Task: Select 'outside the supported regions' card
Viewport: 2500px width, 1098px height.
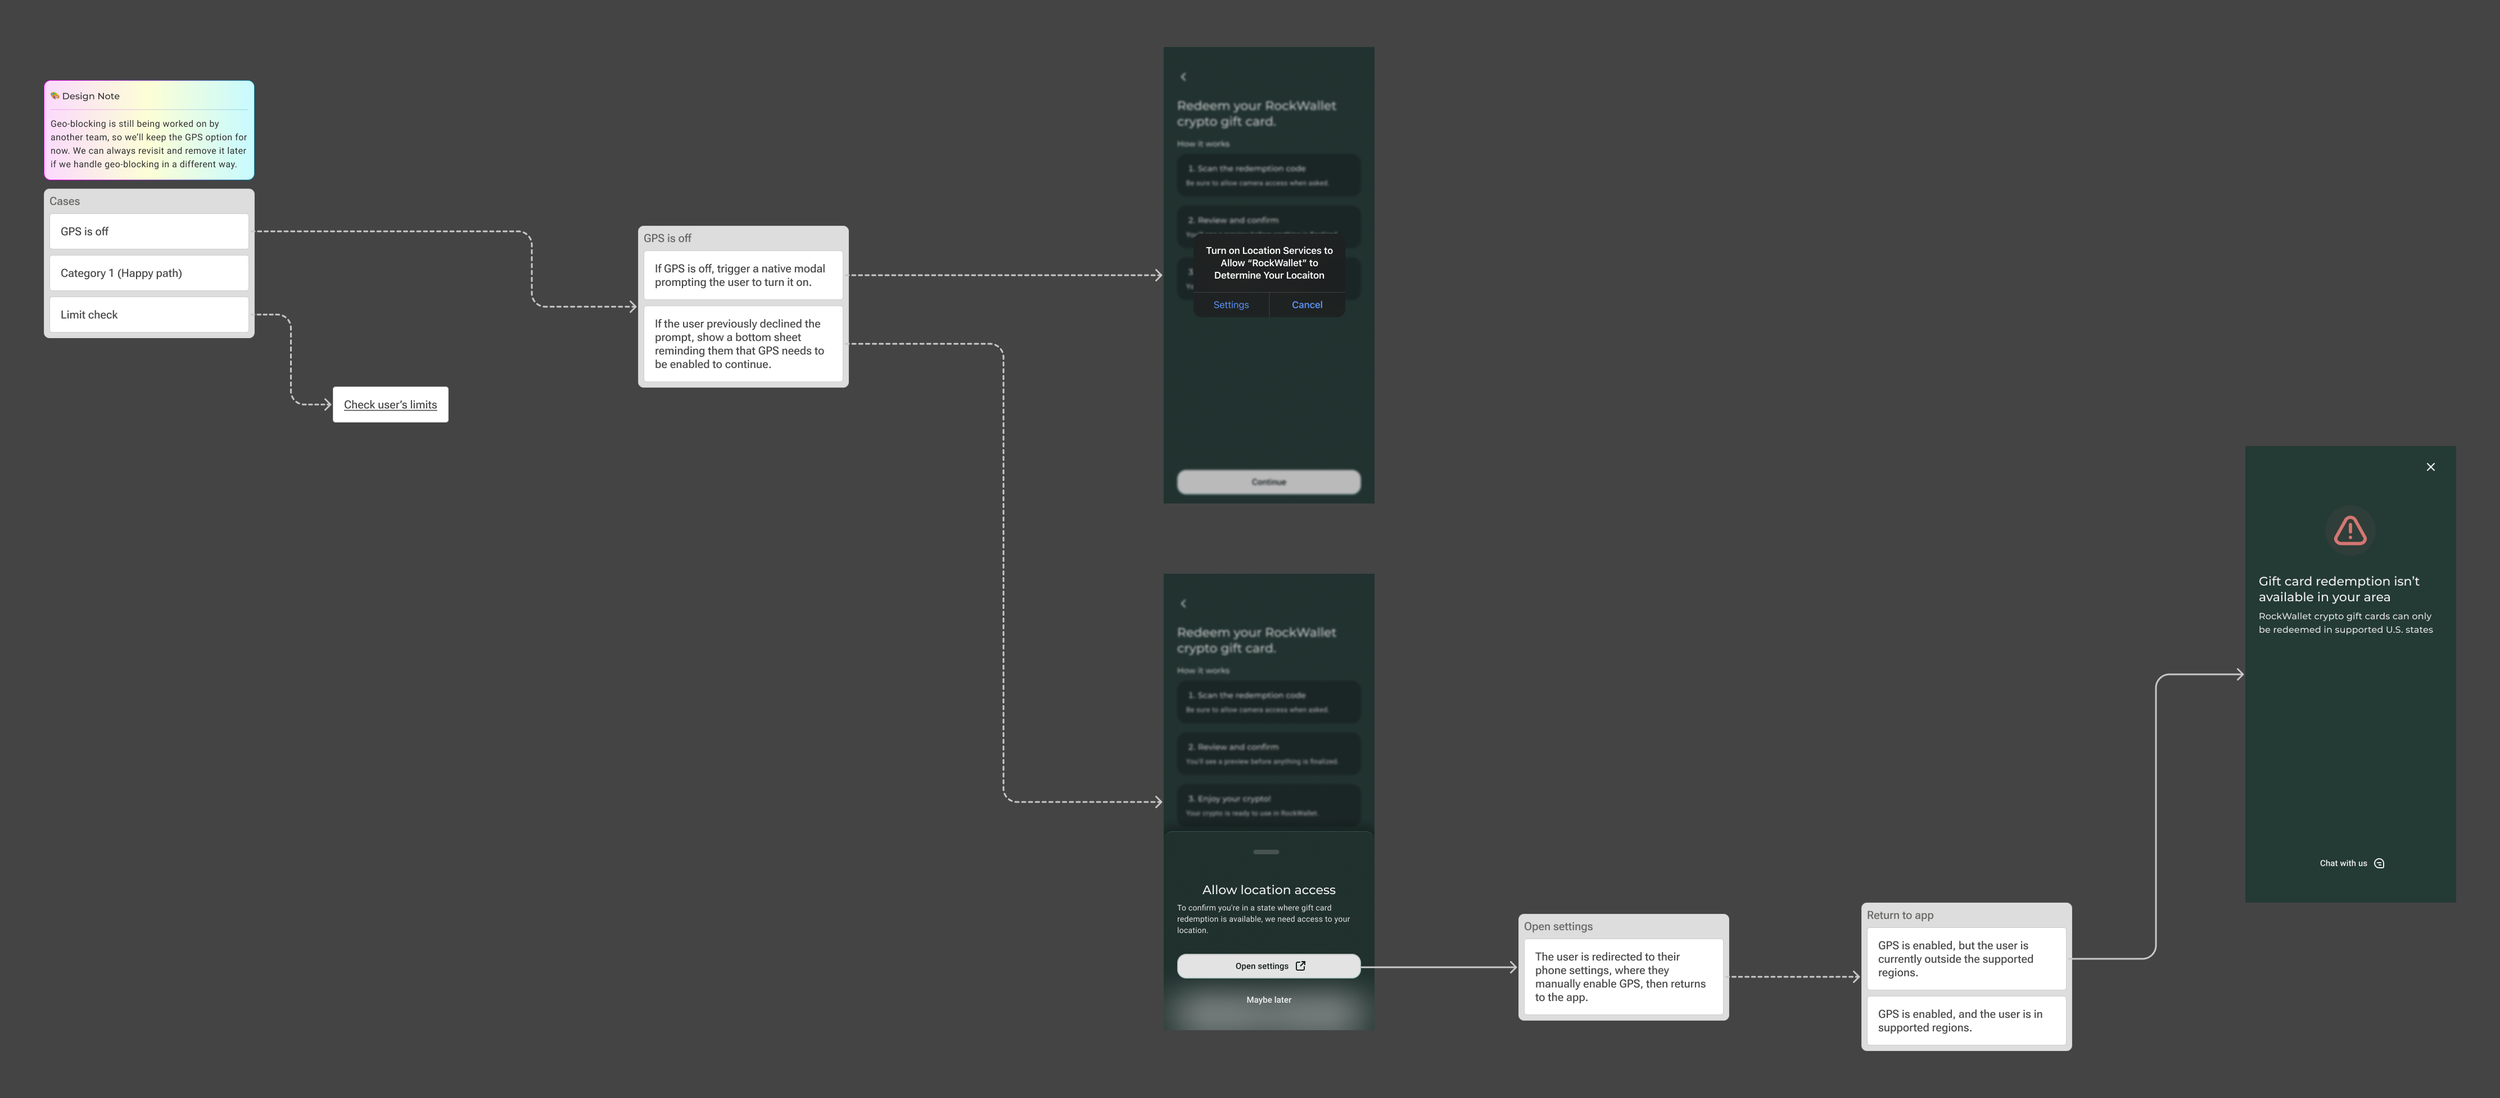Action: click(x=1966, y=959)
